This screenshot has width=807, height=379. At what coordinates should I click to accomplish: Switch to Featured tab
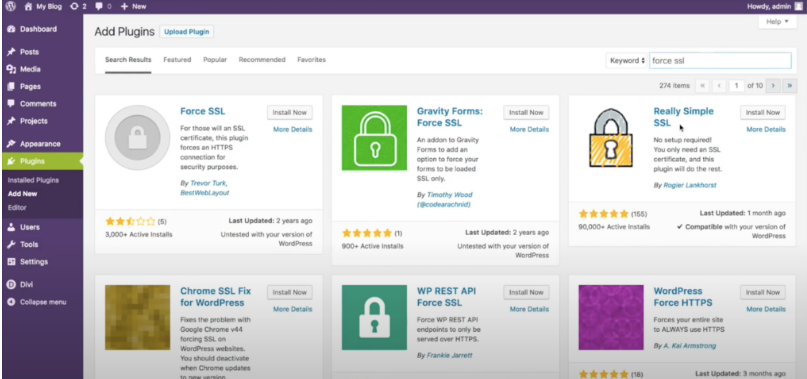point(177,60)
